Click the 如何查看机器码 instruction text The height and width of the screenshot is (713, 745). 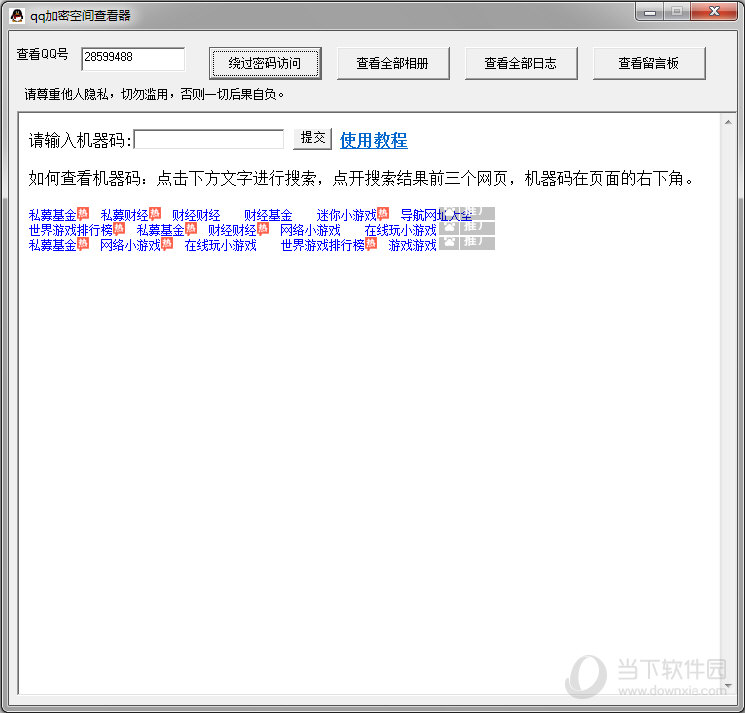[x=361, y=179]
